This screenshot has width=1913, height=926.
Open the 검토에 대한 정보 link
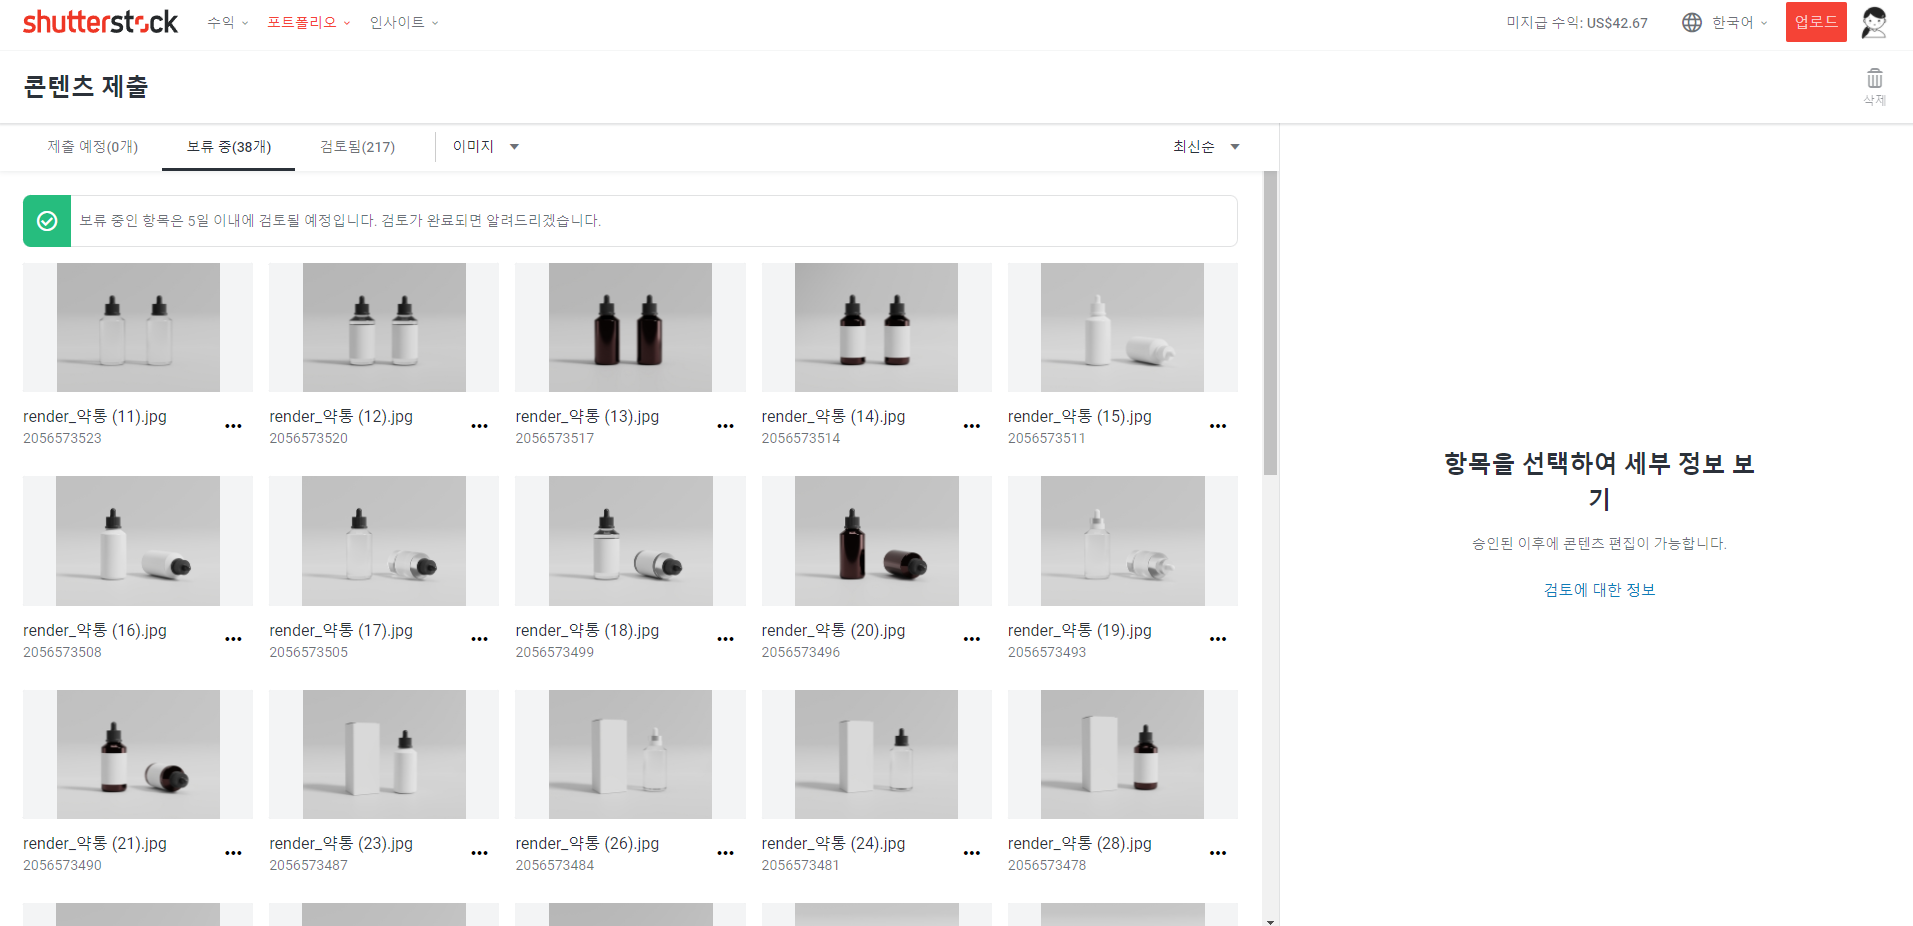1599,589
